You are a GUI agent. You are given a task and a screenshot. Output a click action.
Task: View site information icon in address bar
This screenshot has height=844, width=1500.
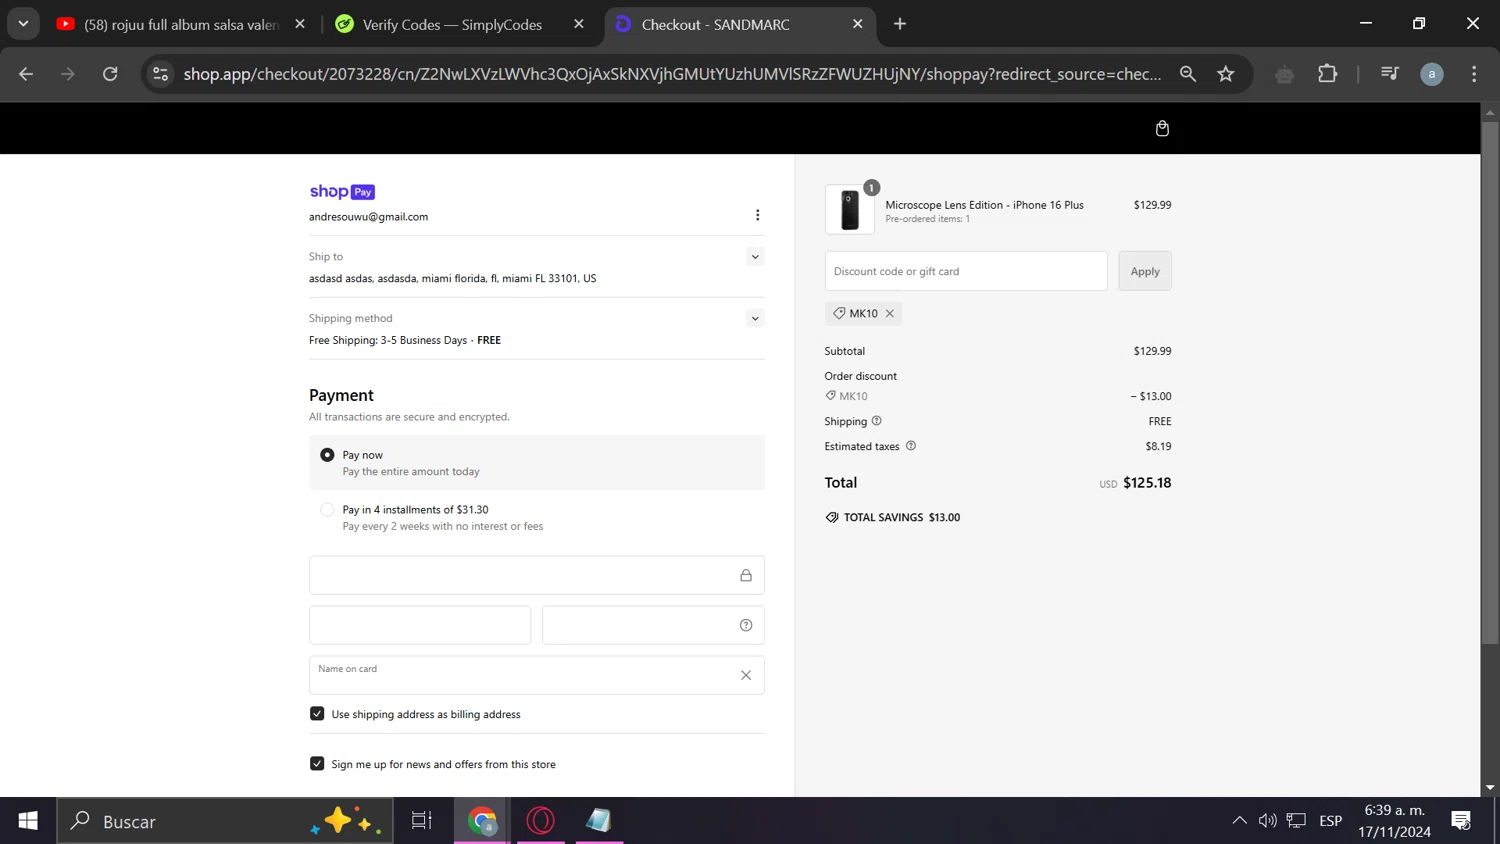160,74
